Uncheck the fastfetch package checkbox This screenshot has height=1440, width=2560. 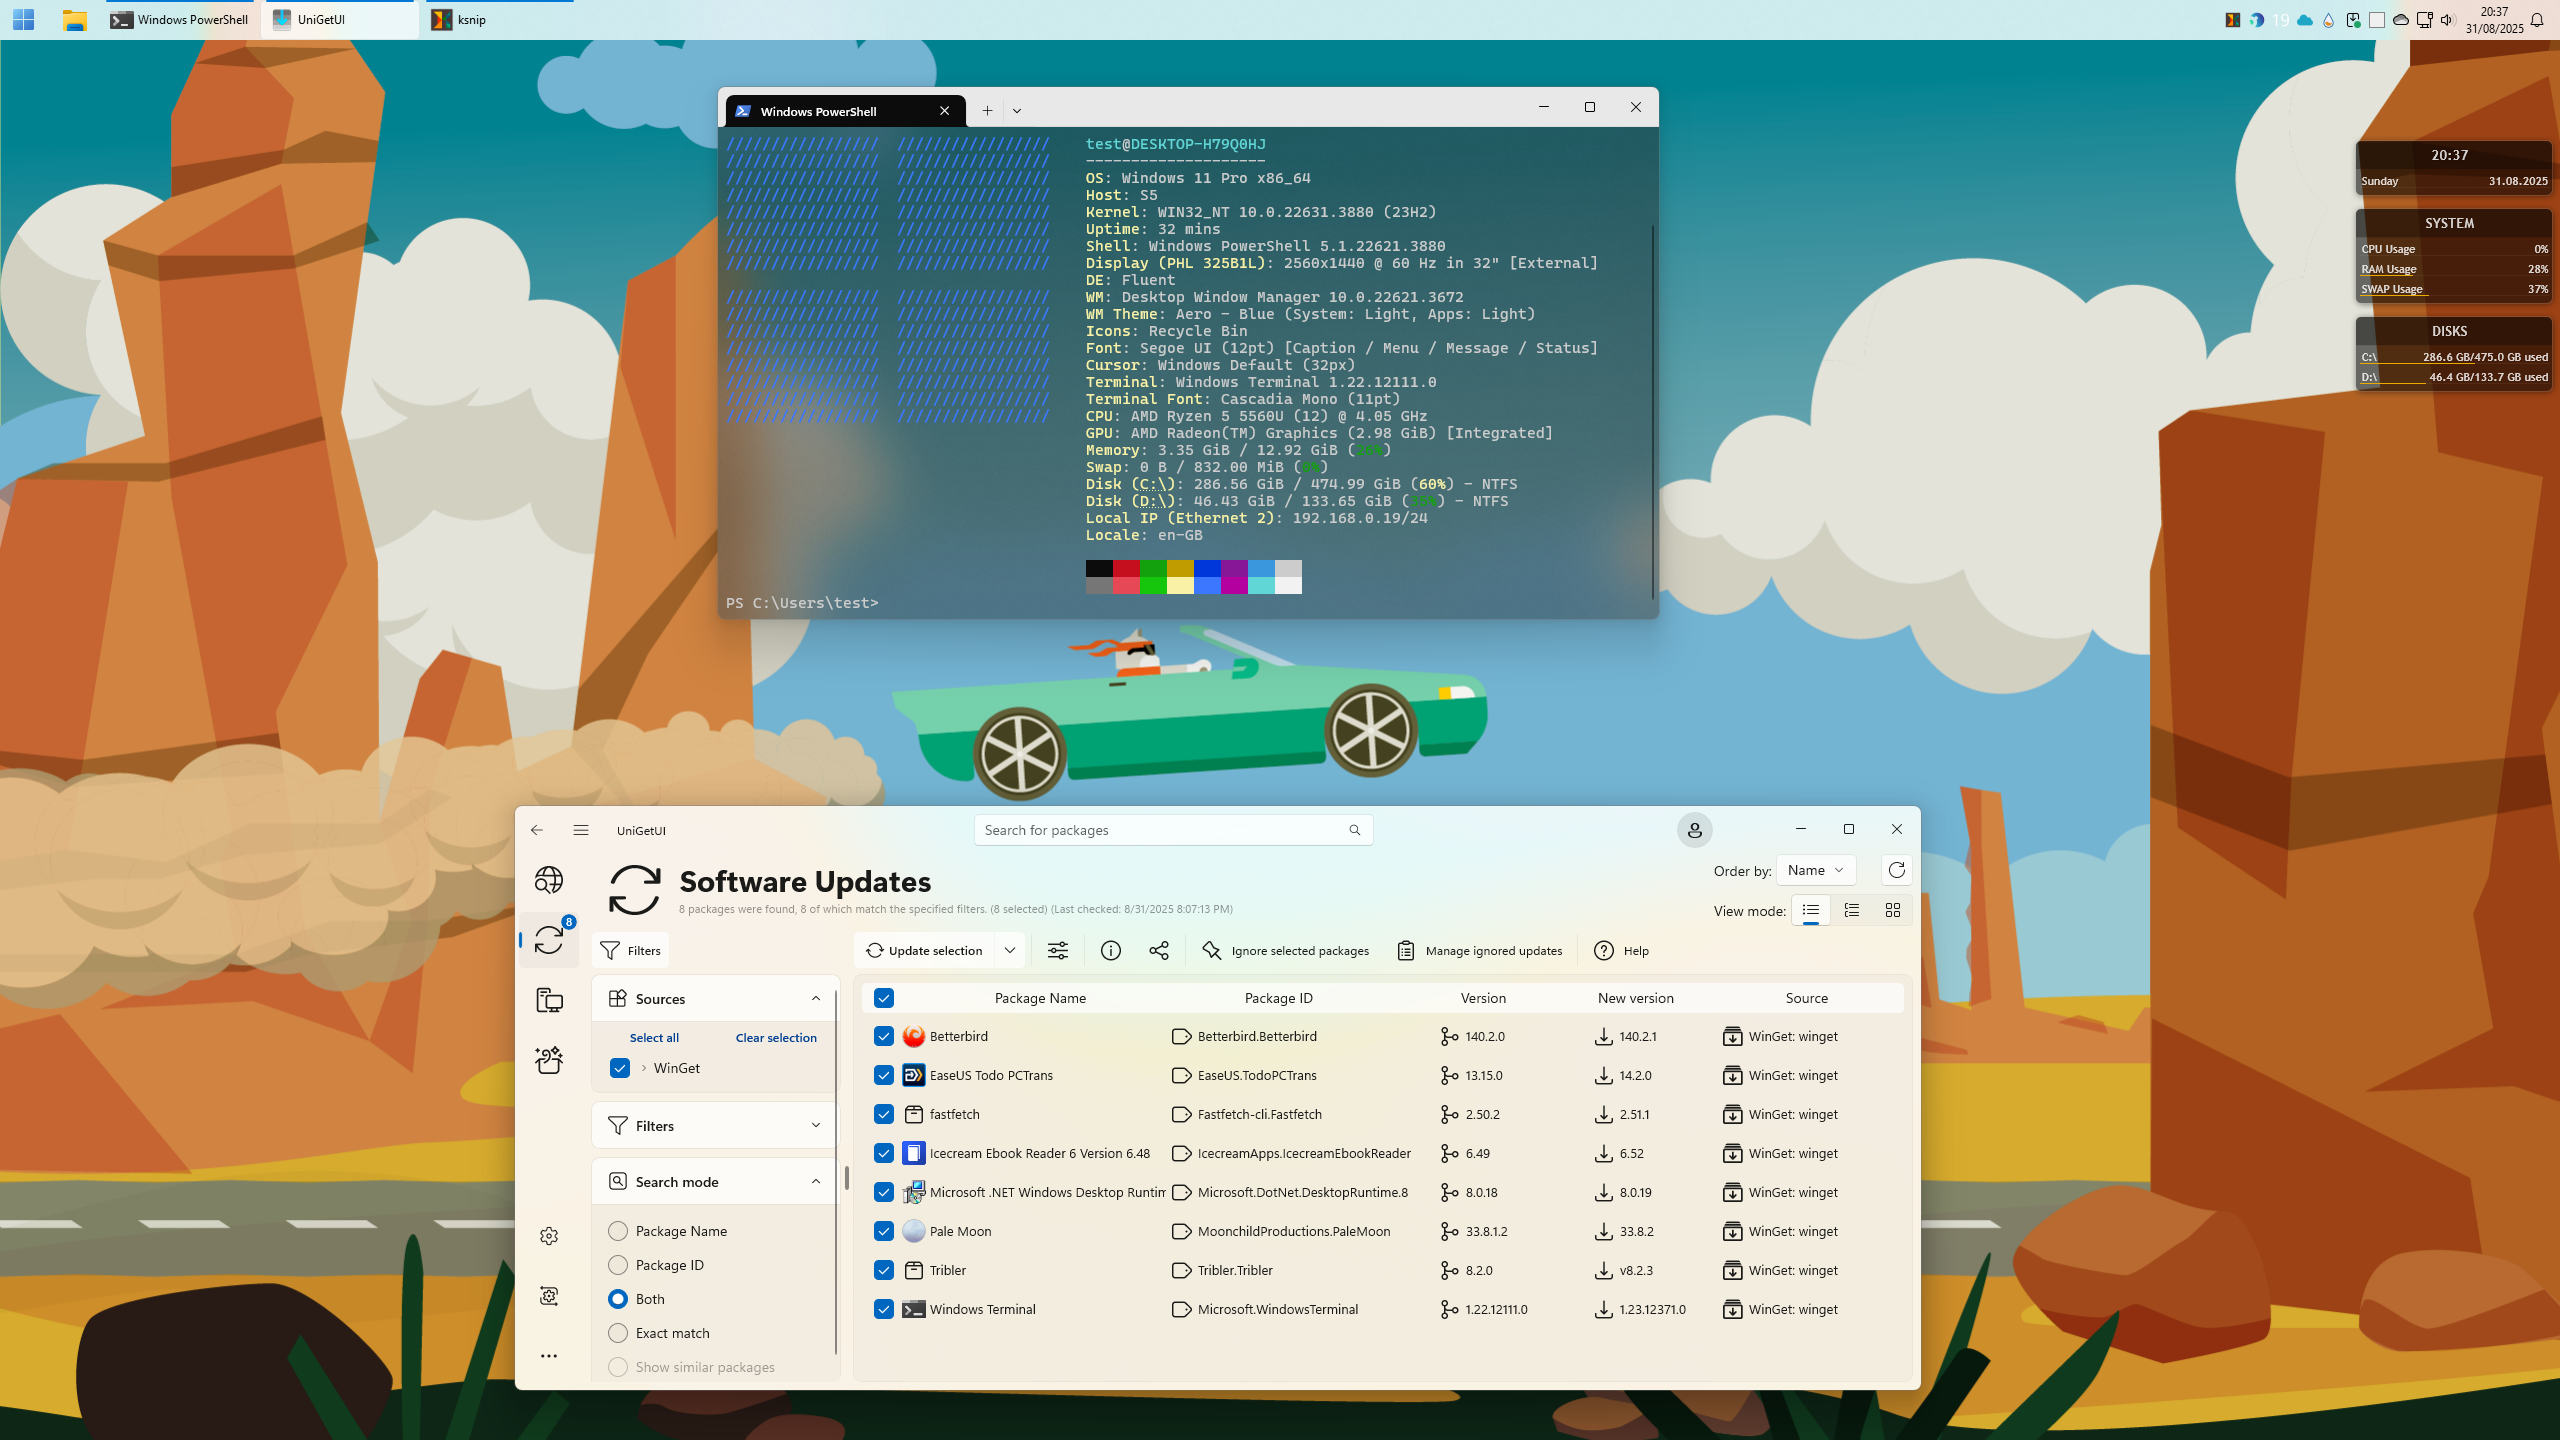[x=884, y=1114]
